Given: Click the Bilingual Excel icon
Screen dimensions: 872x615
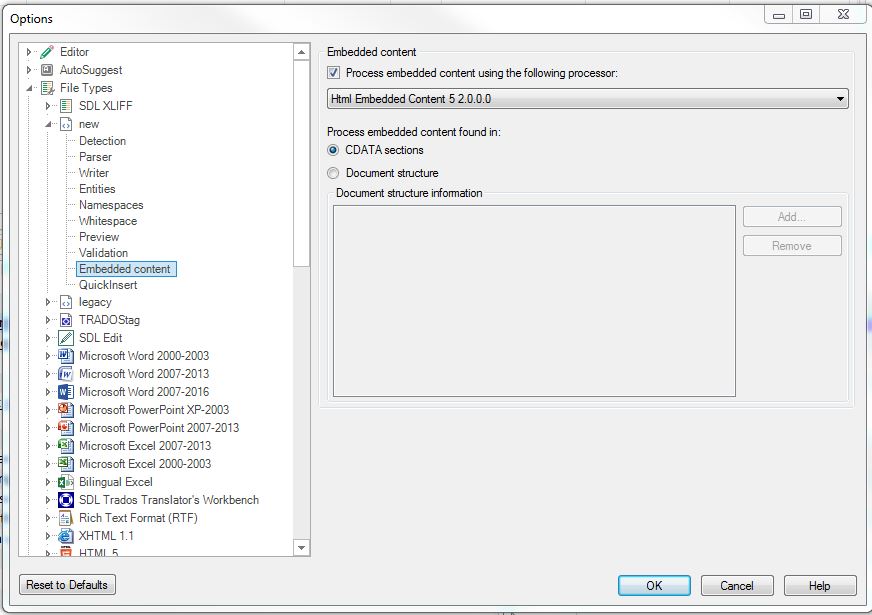Looking at the screenshot, I should [66, 482].
